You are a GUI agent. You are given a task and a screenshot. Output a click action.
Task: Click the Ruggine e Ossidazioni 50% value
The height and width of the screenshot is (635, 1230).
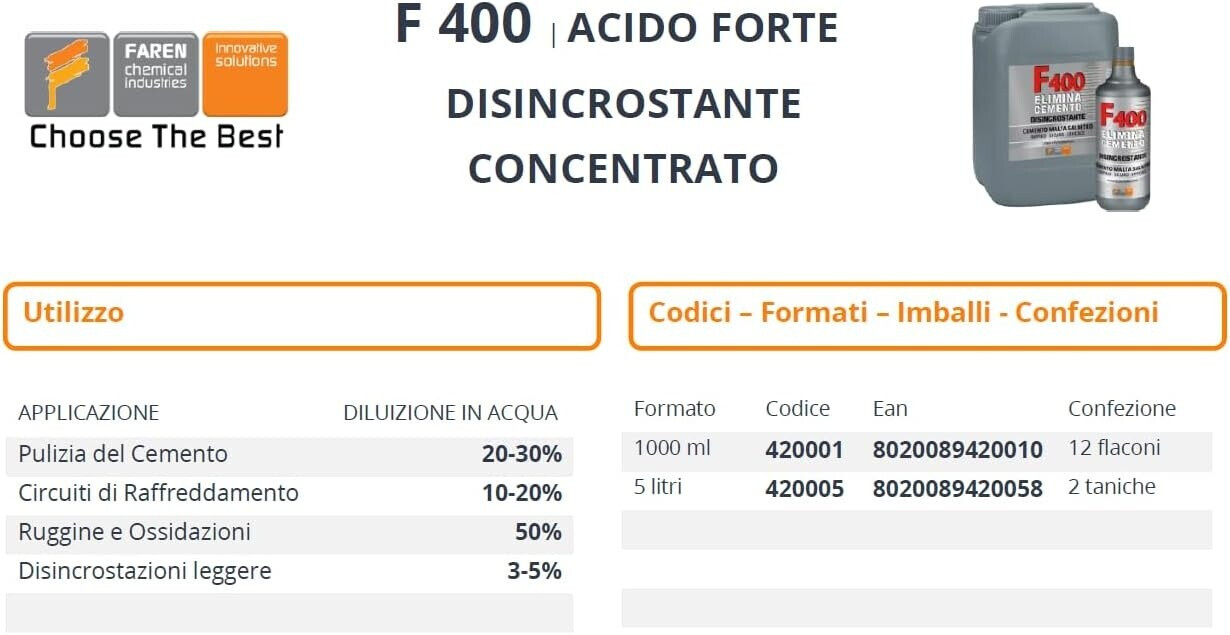click(x=538, y=532)
